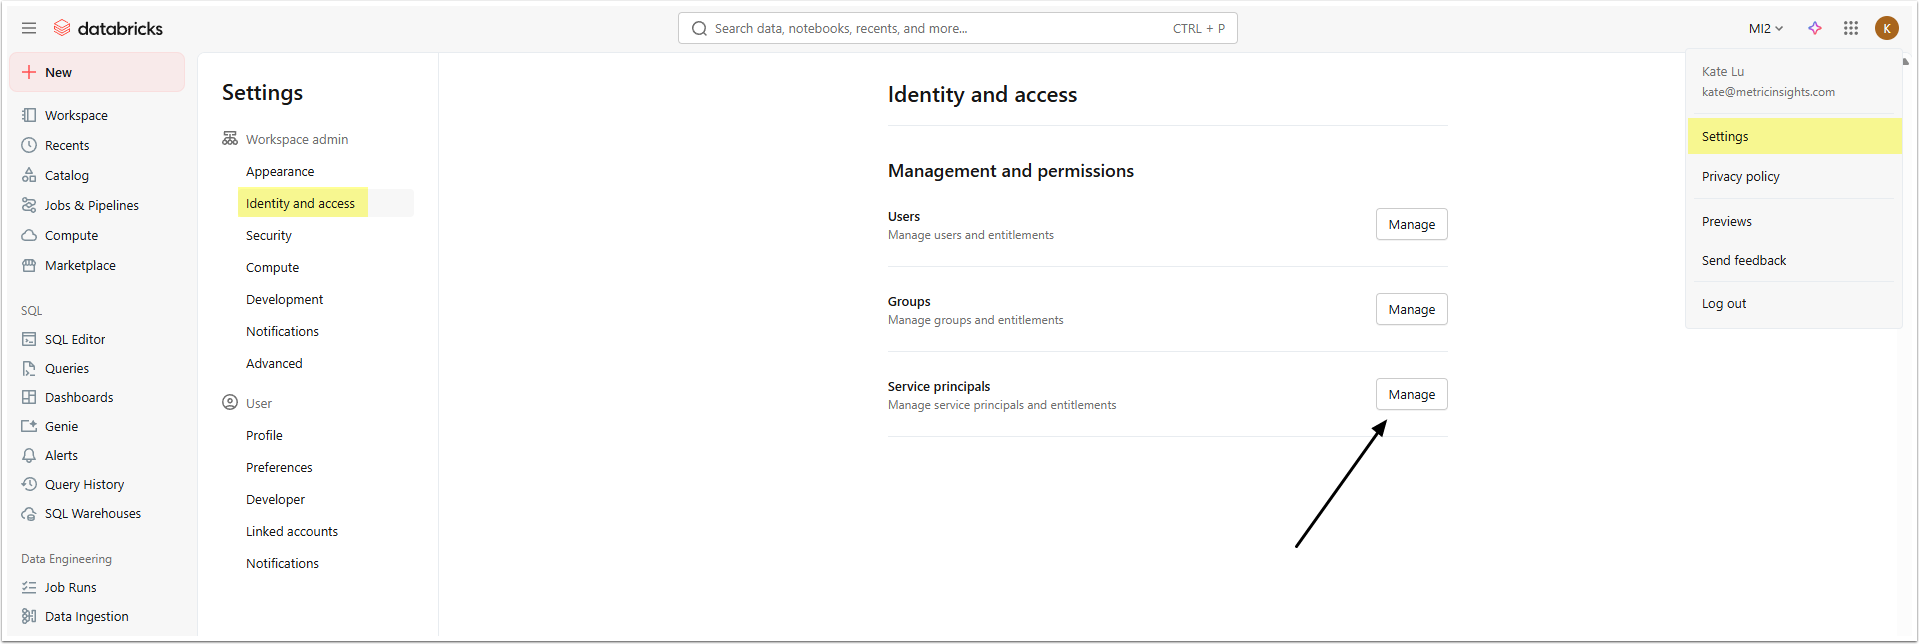Click the search data input field
The height and width of the screenshot is (644, 1919).
tap(940, 28)
